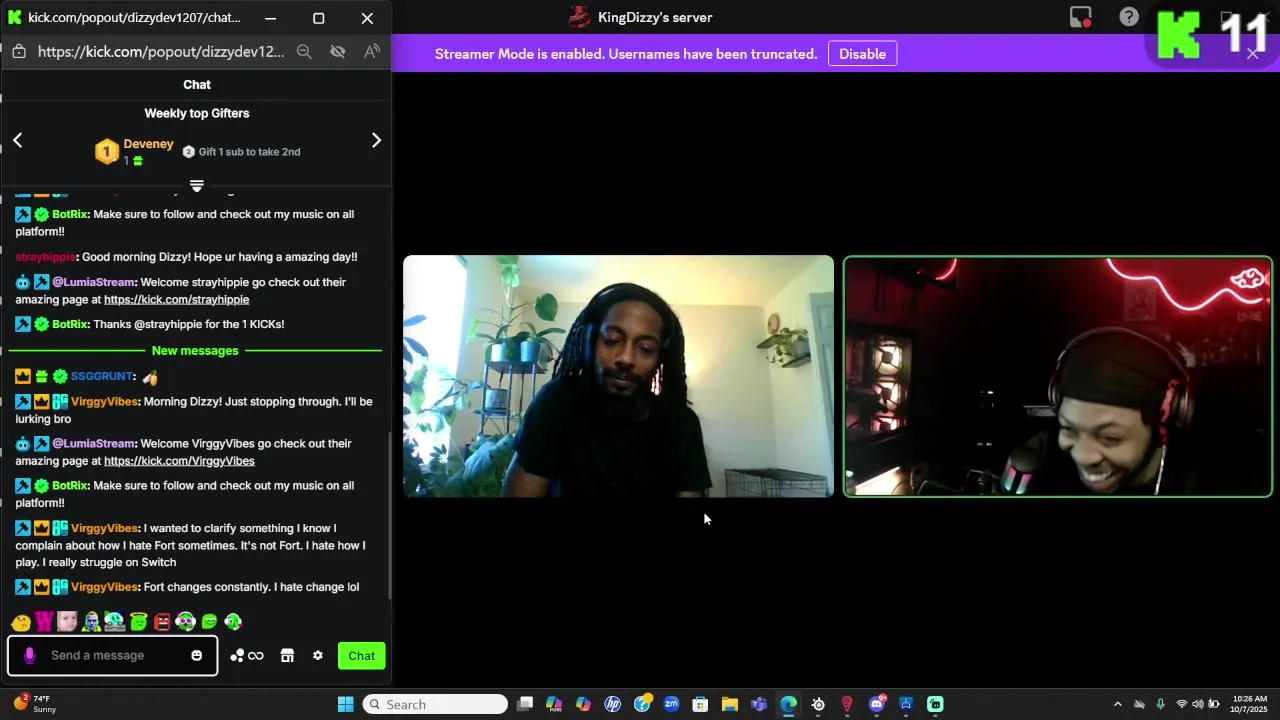Select the red-lit streamer video tile
Image resolution: width=1280 pixels, height=720 pixels.
click(1058, 376)
